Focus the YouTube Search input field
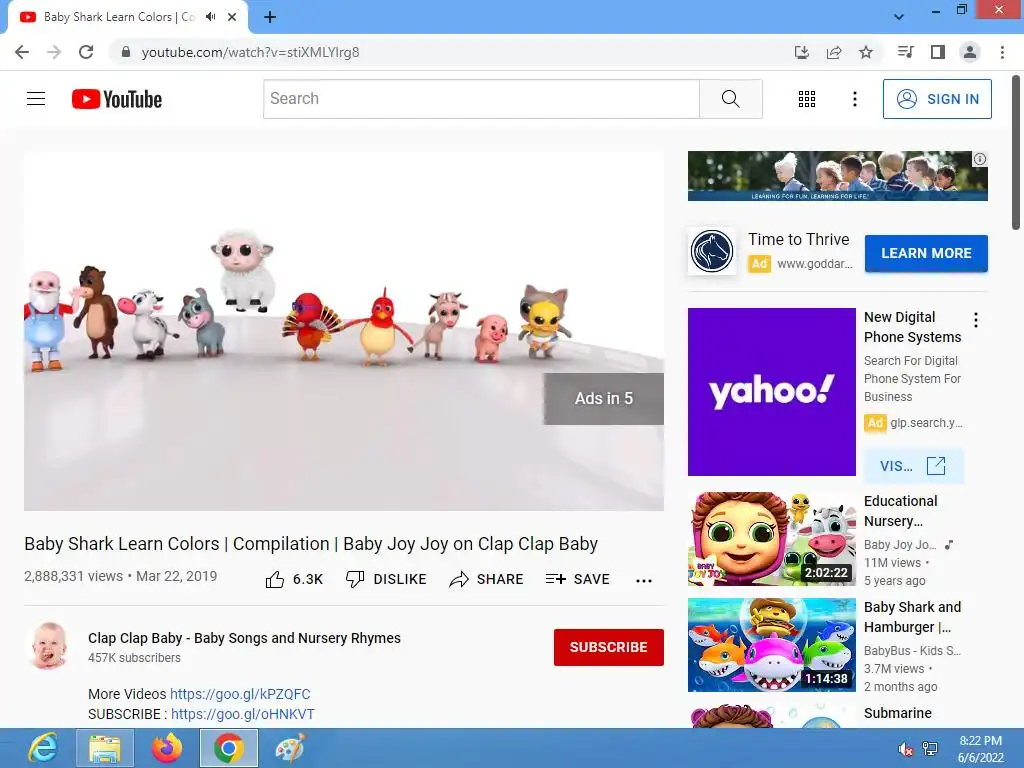 (481, 99)
